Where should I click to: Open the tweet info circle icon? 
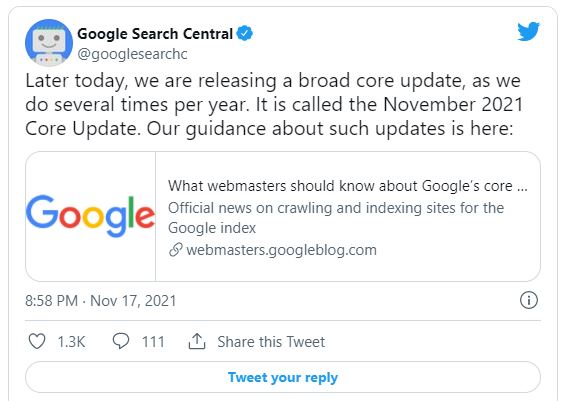point(529,300)
